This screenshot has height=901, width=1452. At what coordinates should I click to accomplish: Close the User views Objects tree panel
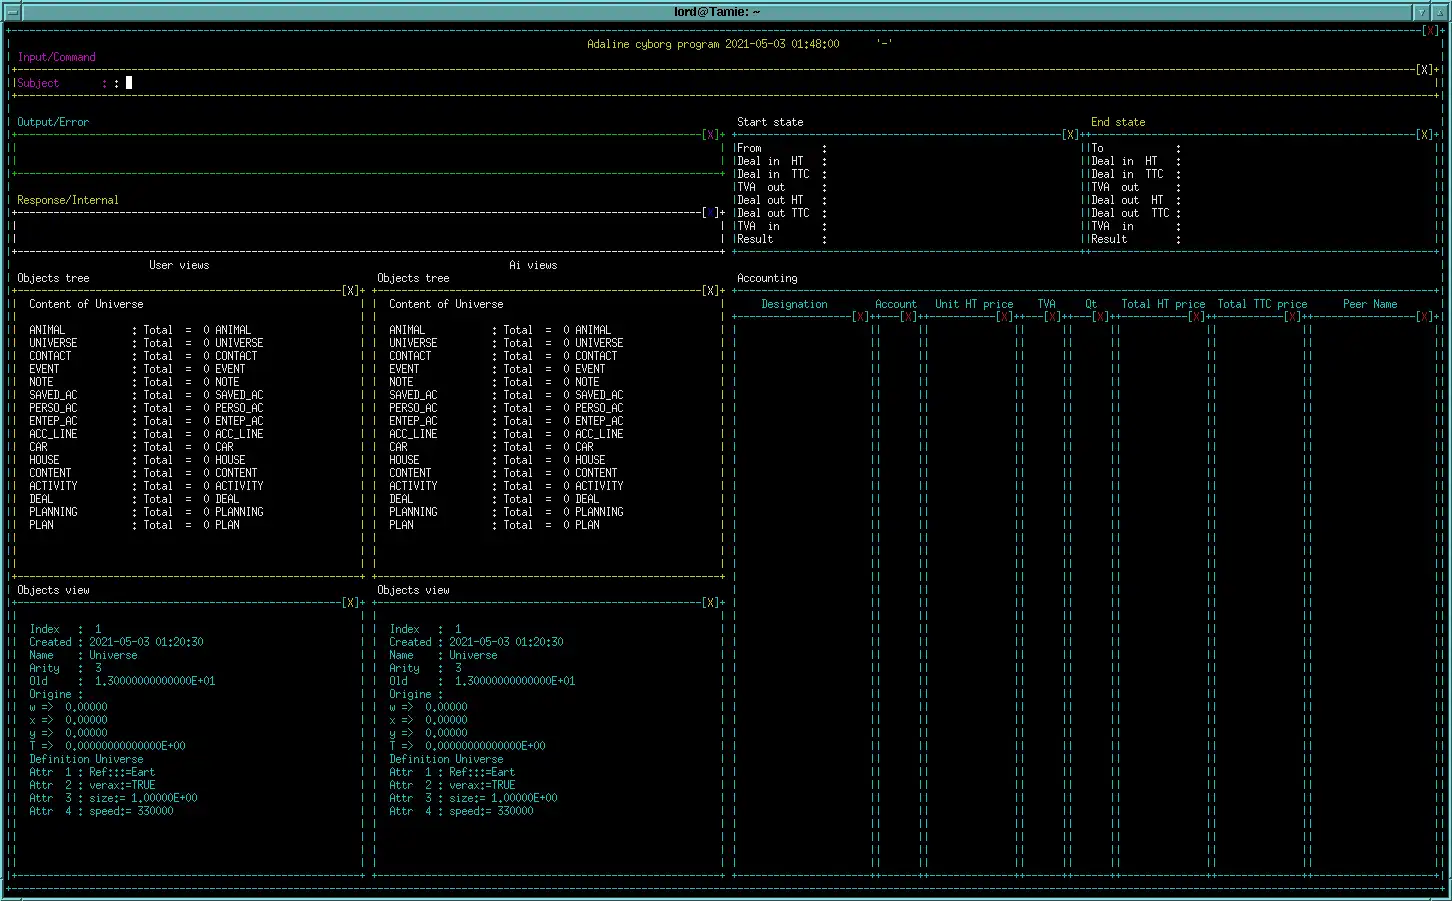point(350,291)
